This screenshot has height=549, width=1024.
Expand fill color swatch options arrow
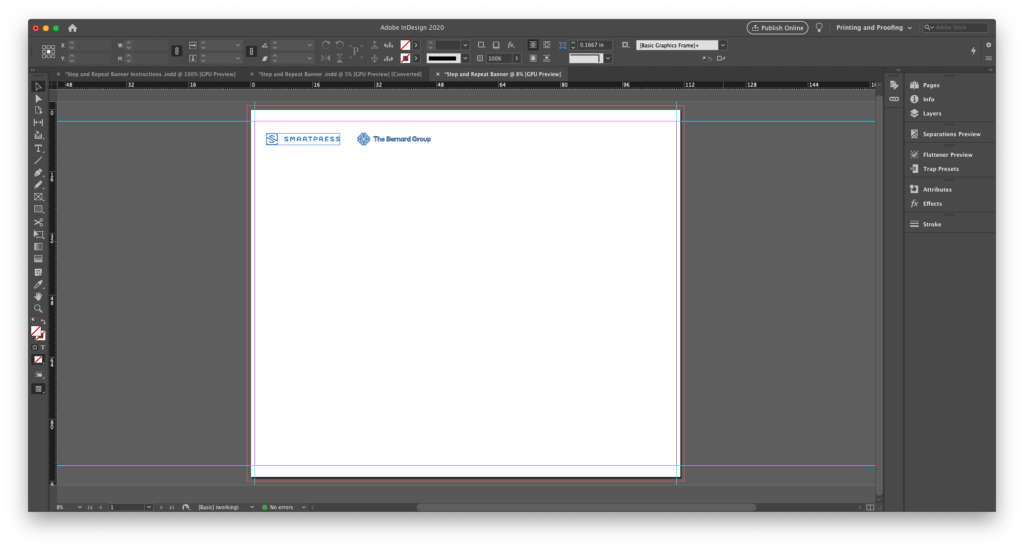pyautogui.click(x=416, y=45)
